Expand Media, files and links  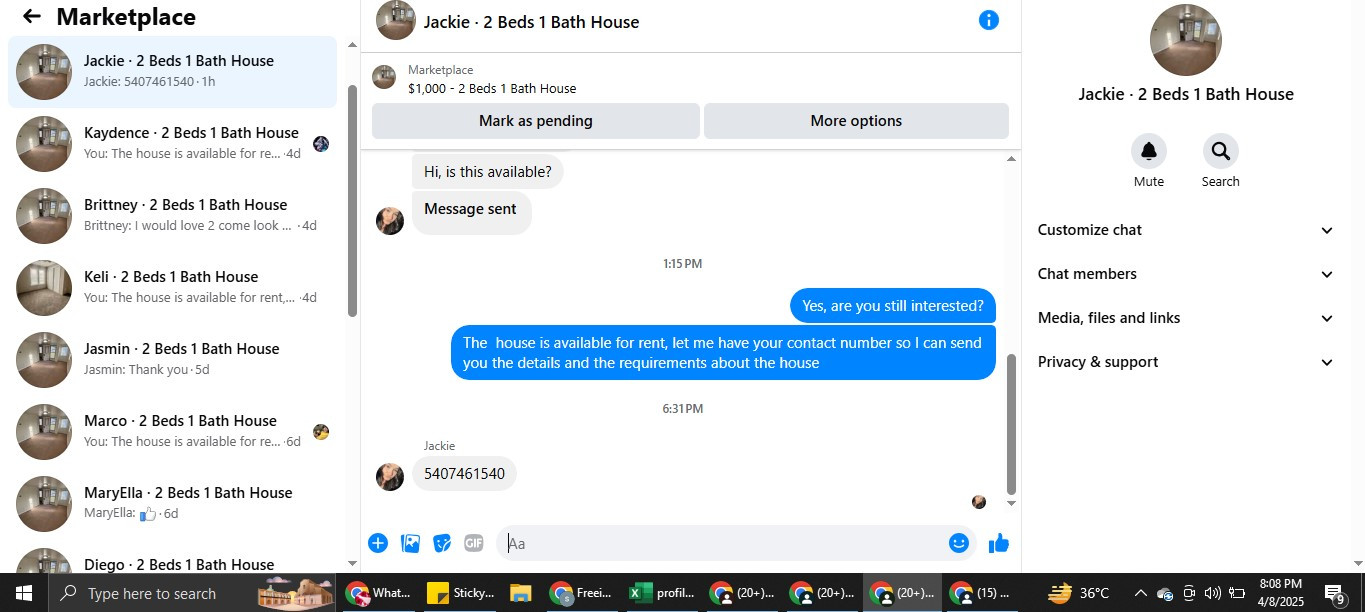tap(1185, 318)
